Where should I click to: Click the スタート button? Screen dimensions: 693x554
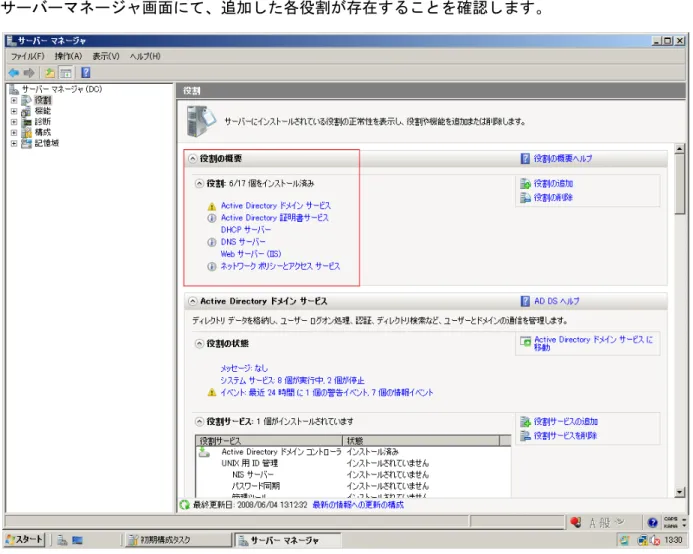click(25, 540)
